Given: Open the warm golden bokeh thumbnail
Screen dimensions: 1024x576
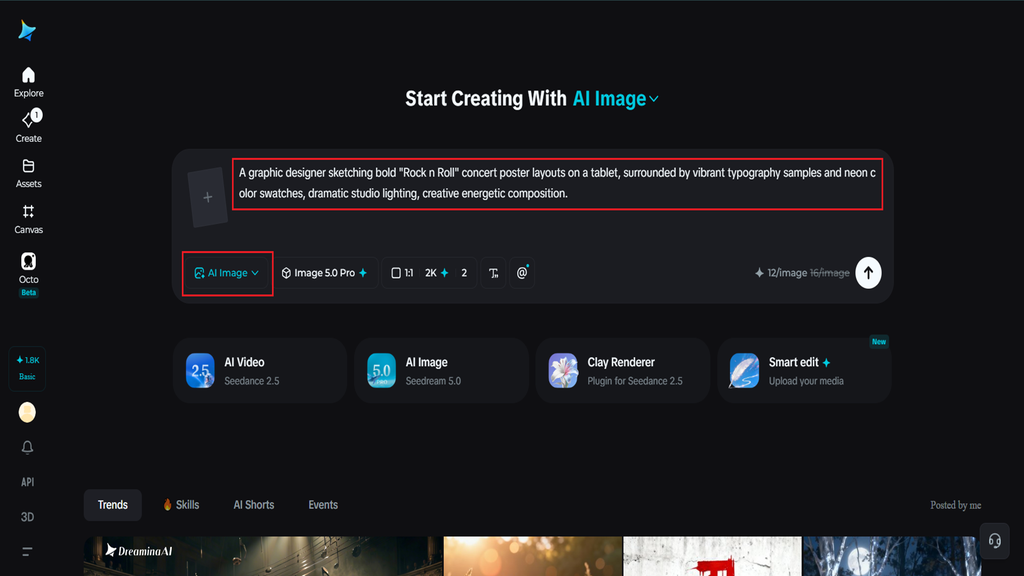Looking at the screenshot, I should coord(533,556).
